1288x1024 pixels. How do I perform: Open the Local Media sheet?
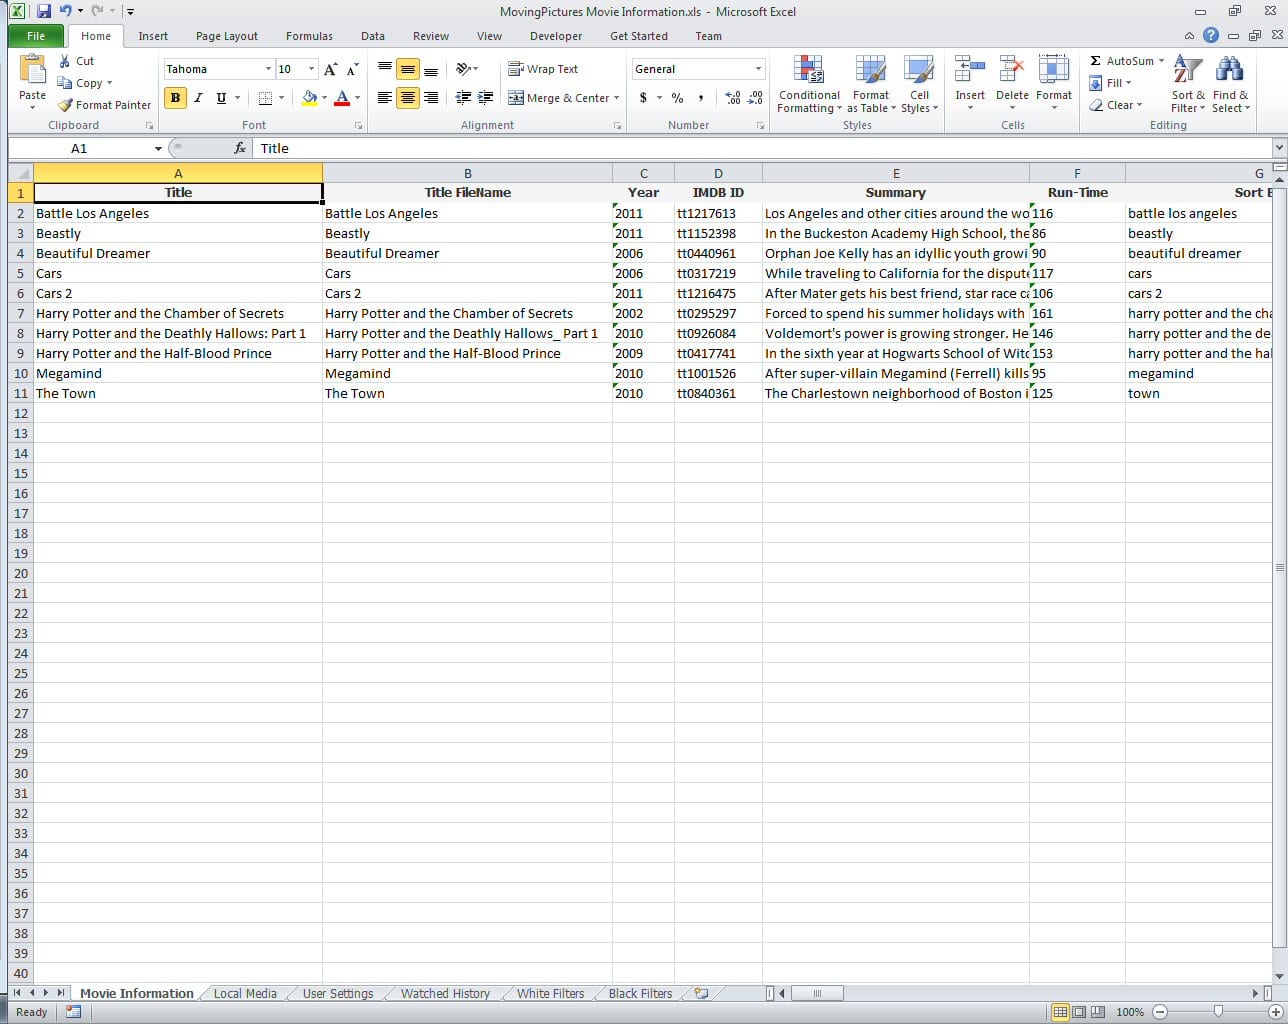pyautogui.click(x=245, y=993)
